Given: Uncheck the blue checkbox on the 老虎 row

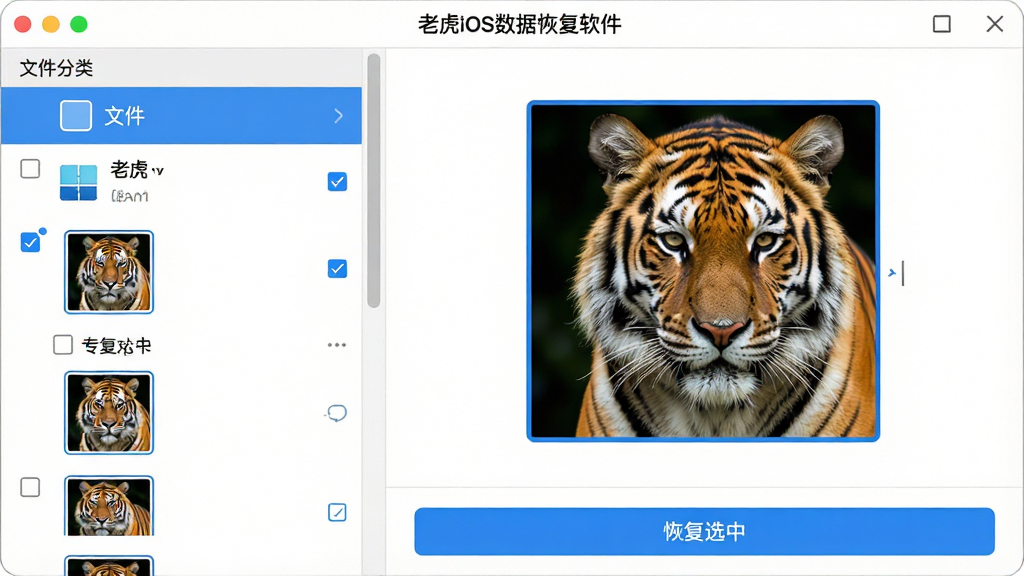Looking at the screenshot, I should 337,182.
